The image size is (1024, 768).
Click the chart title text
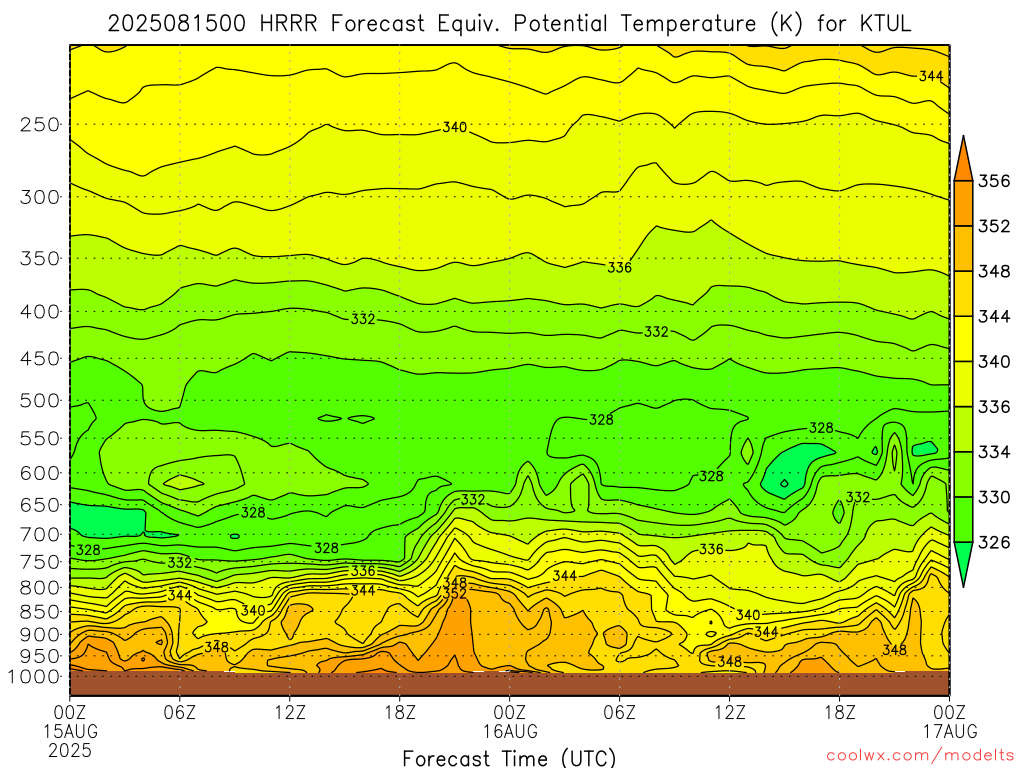tap(509, 24)
